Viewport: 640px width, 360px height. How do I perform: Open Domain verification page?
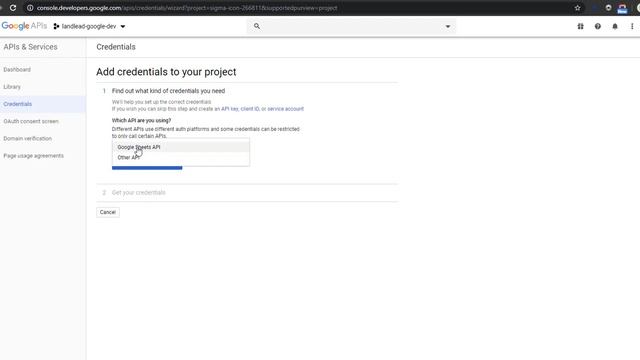tap(28, 138)
